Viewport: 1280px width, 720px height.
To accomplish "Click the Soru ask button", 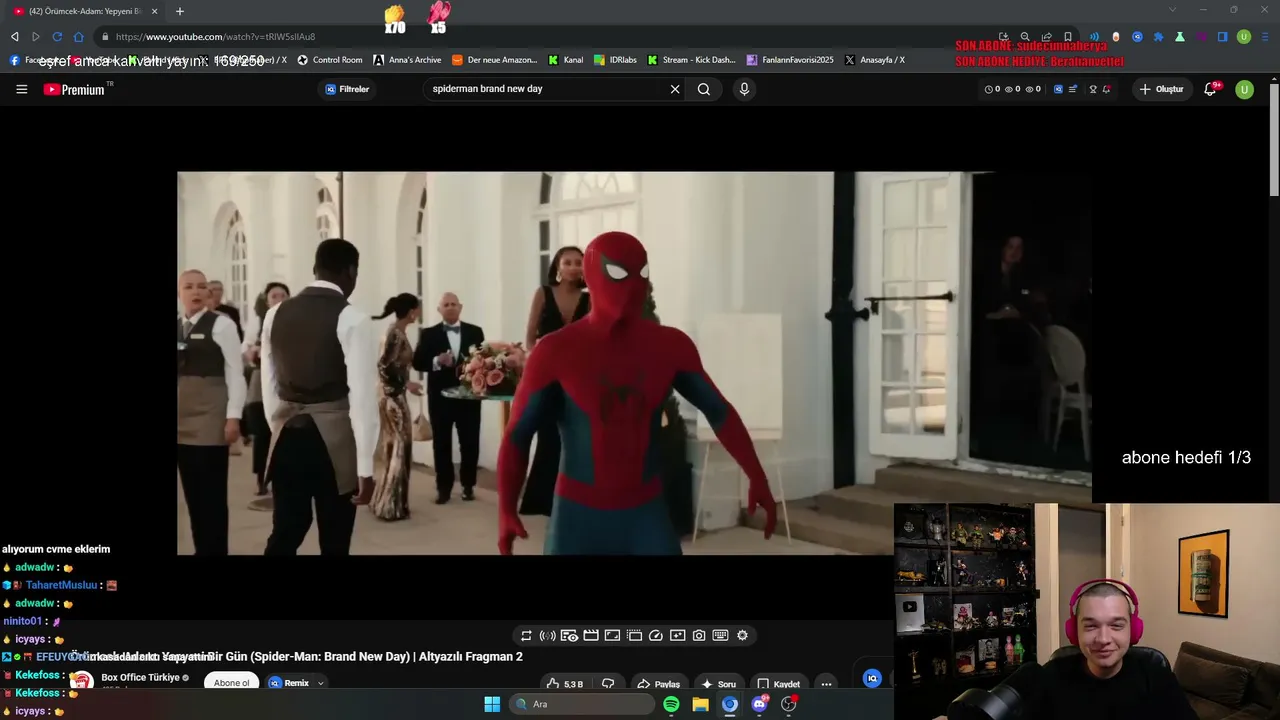I will (x=719, y=684).
